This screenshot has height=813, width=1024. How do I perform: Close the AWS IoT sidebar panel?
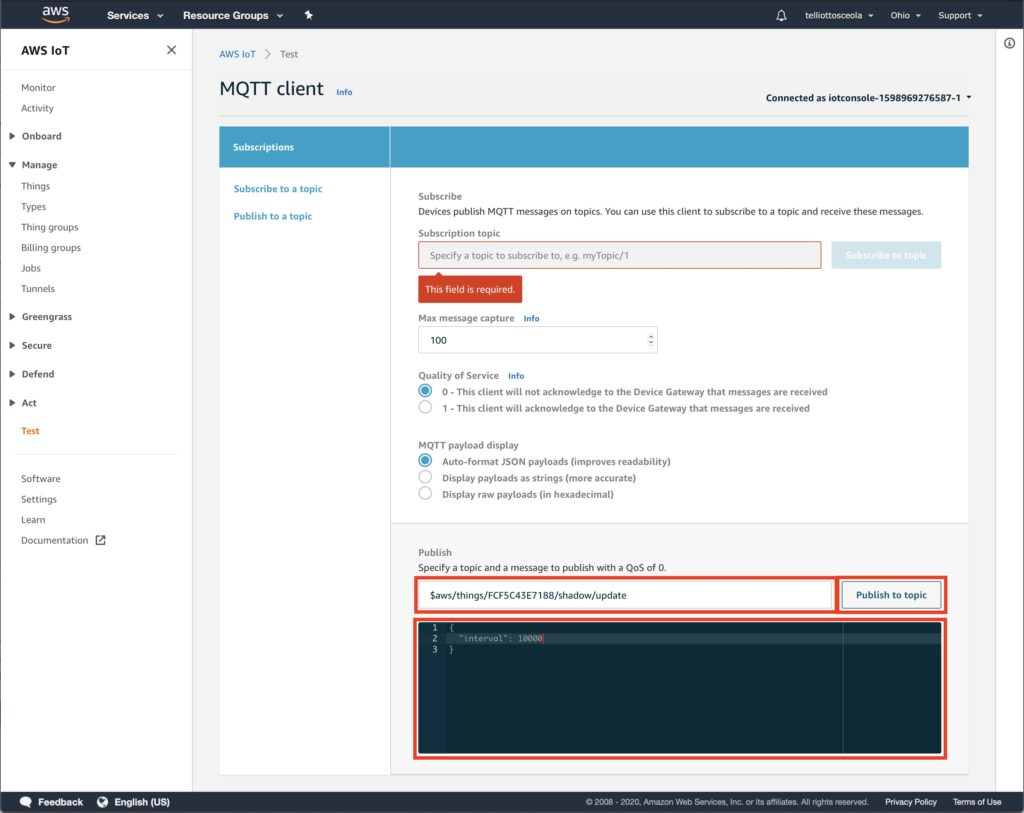pos(171,50)
